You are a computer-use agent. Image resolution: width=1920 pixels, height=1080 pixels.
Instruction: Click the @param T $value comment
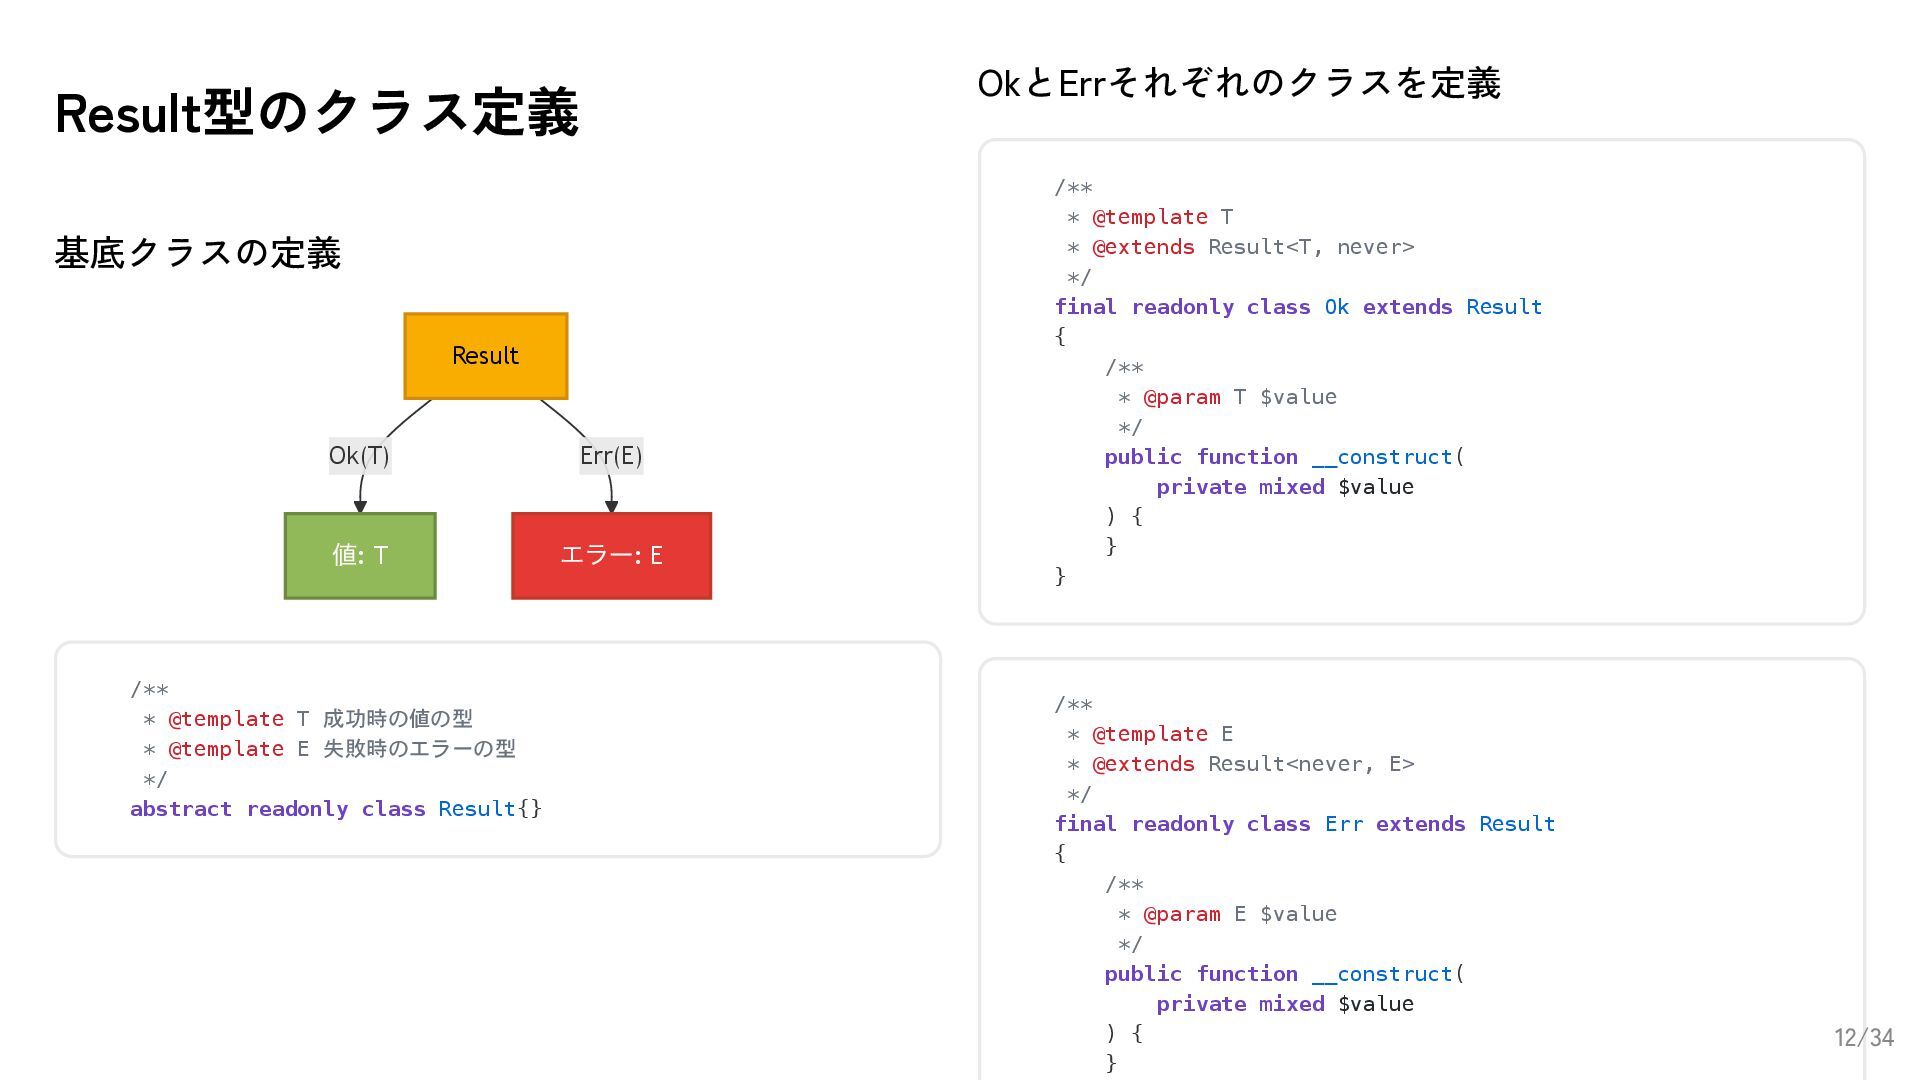1239,397
